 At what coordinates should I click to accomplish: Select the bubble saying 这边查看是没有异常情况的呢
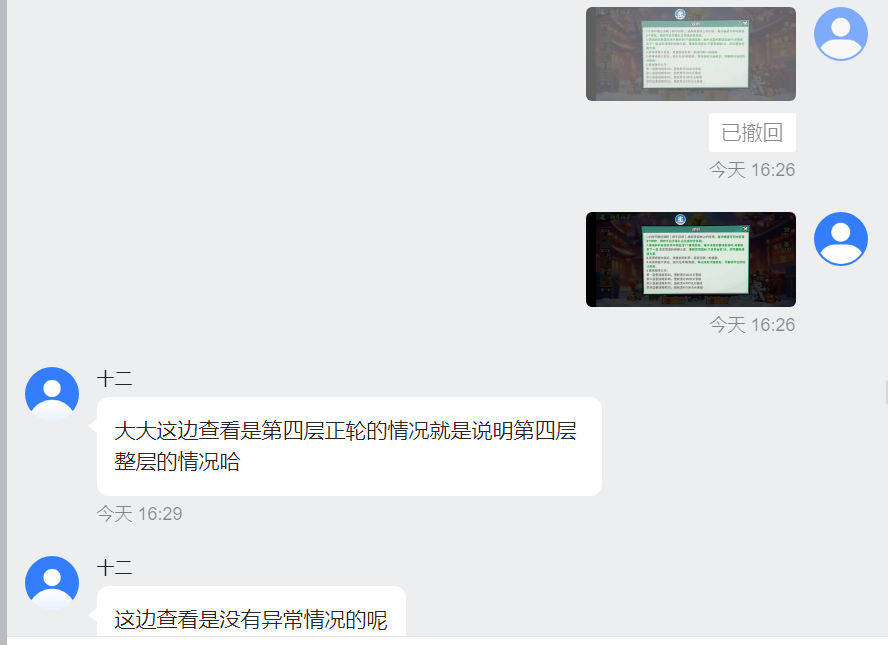click(x=251, y=612)
